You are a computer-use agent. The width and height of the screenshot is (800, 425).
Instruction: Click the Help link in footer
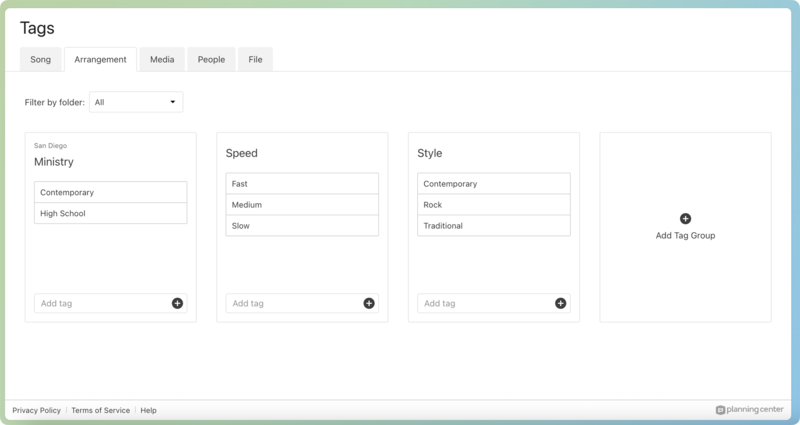tap(148, 410)
